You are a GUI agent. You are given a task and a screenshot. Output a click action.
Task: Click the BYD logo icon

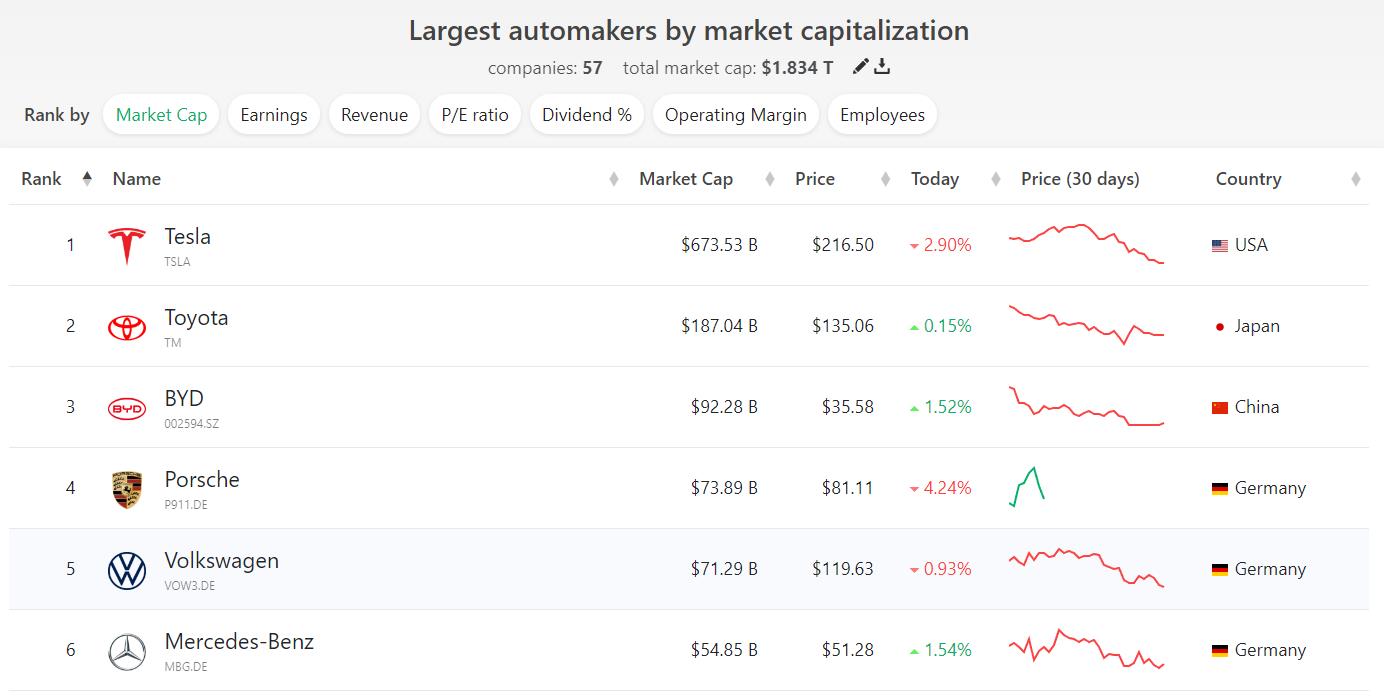tap(127, 408)
